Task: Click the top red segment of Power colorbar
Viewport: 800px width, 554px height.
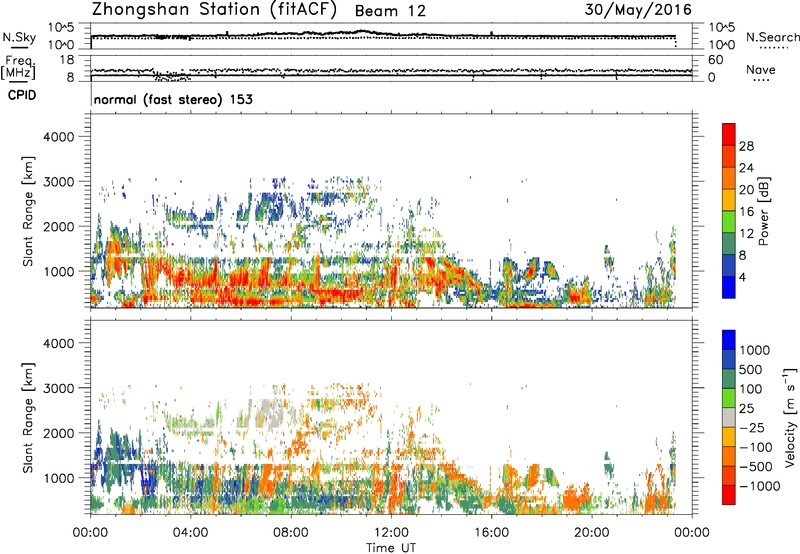Action: tap(729, 134)
